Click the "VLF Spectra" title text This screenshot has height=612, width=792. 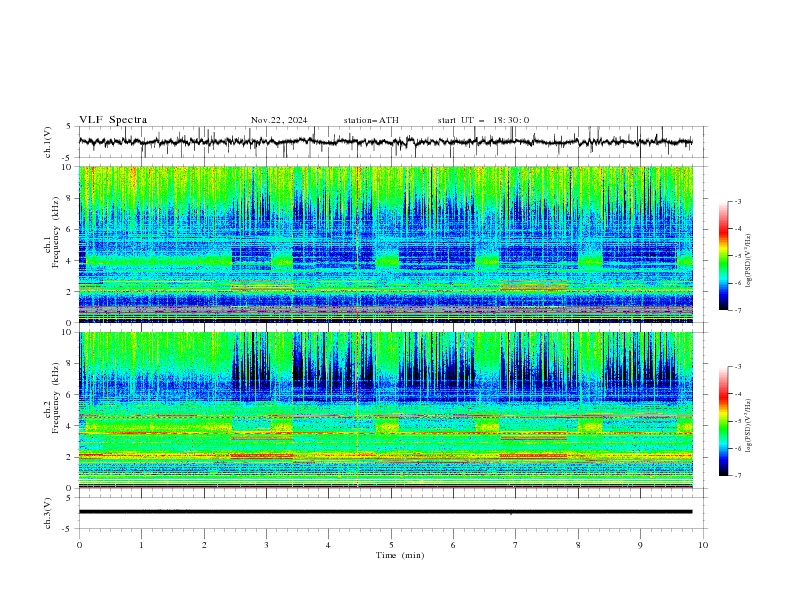113,120
